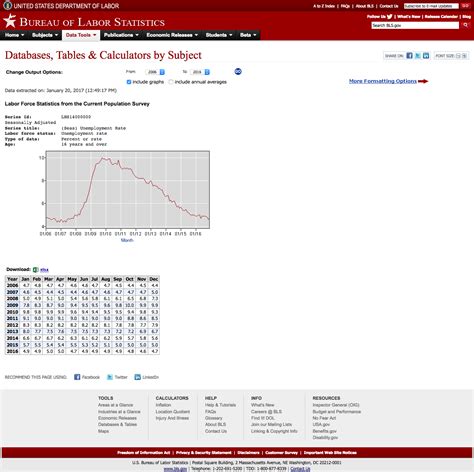Open Help & Tutorials footer link
The image size is (474, 472).
click(220, 405)
